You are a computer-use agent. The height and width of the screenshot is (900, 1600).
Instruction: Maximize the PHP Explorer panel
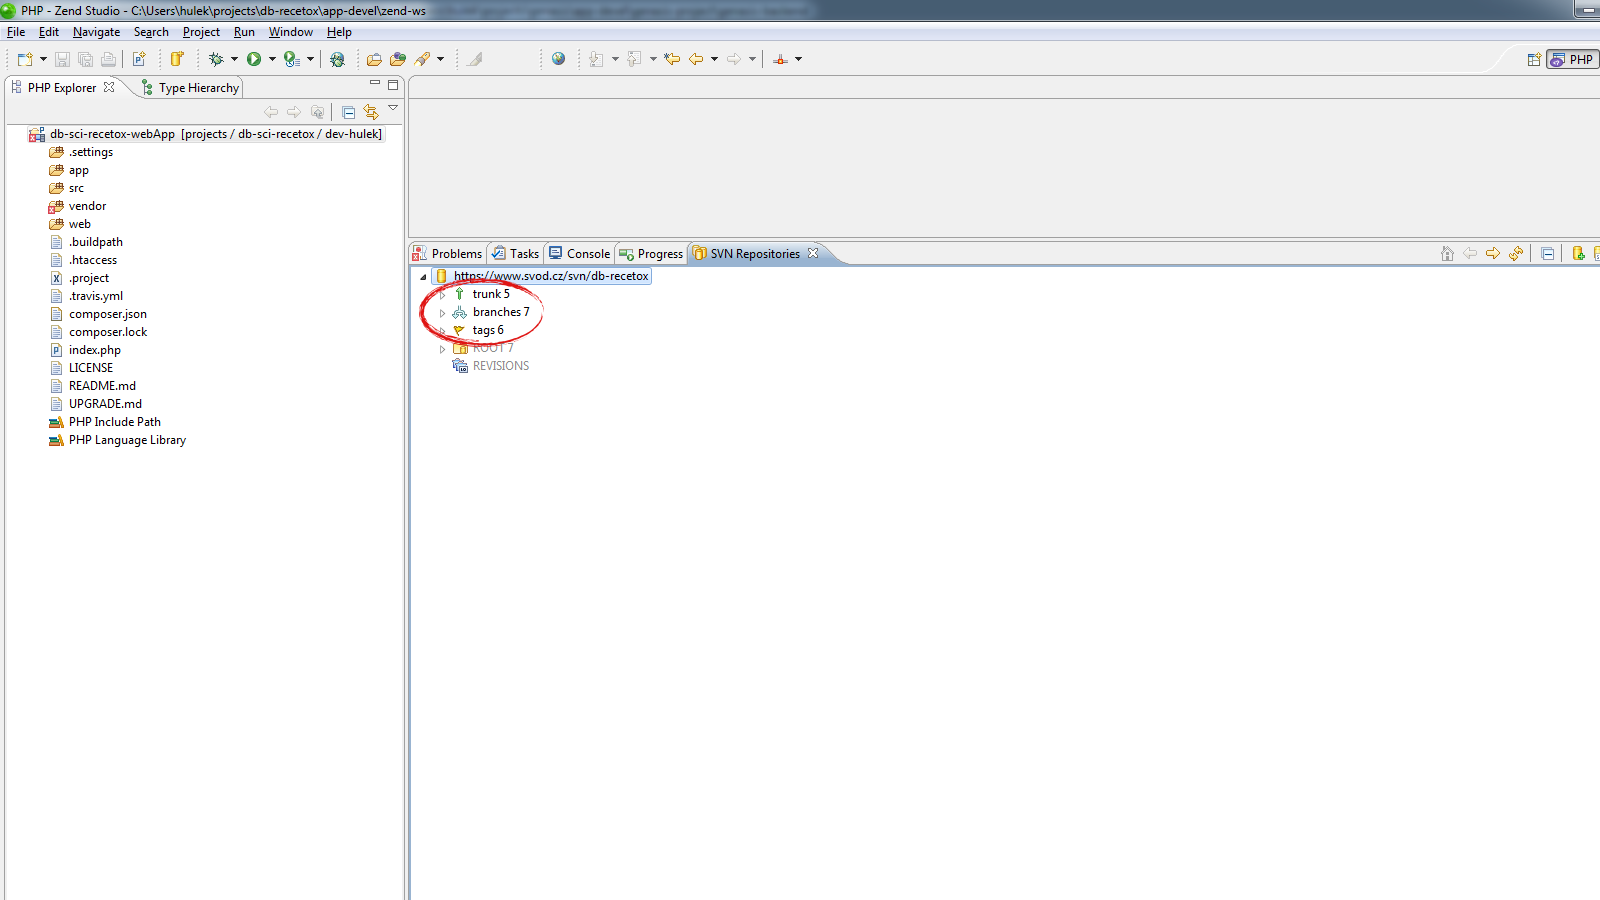(393, 85)
